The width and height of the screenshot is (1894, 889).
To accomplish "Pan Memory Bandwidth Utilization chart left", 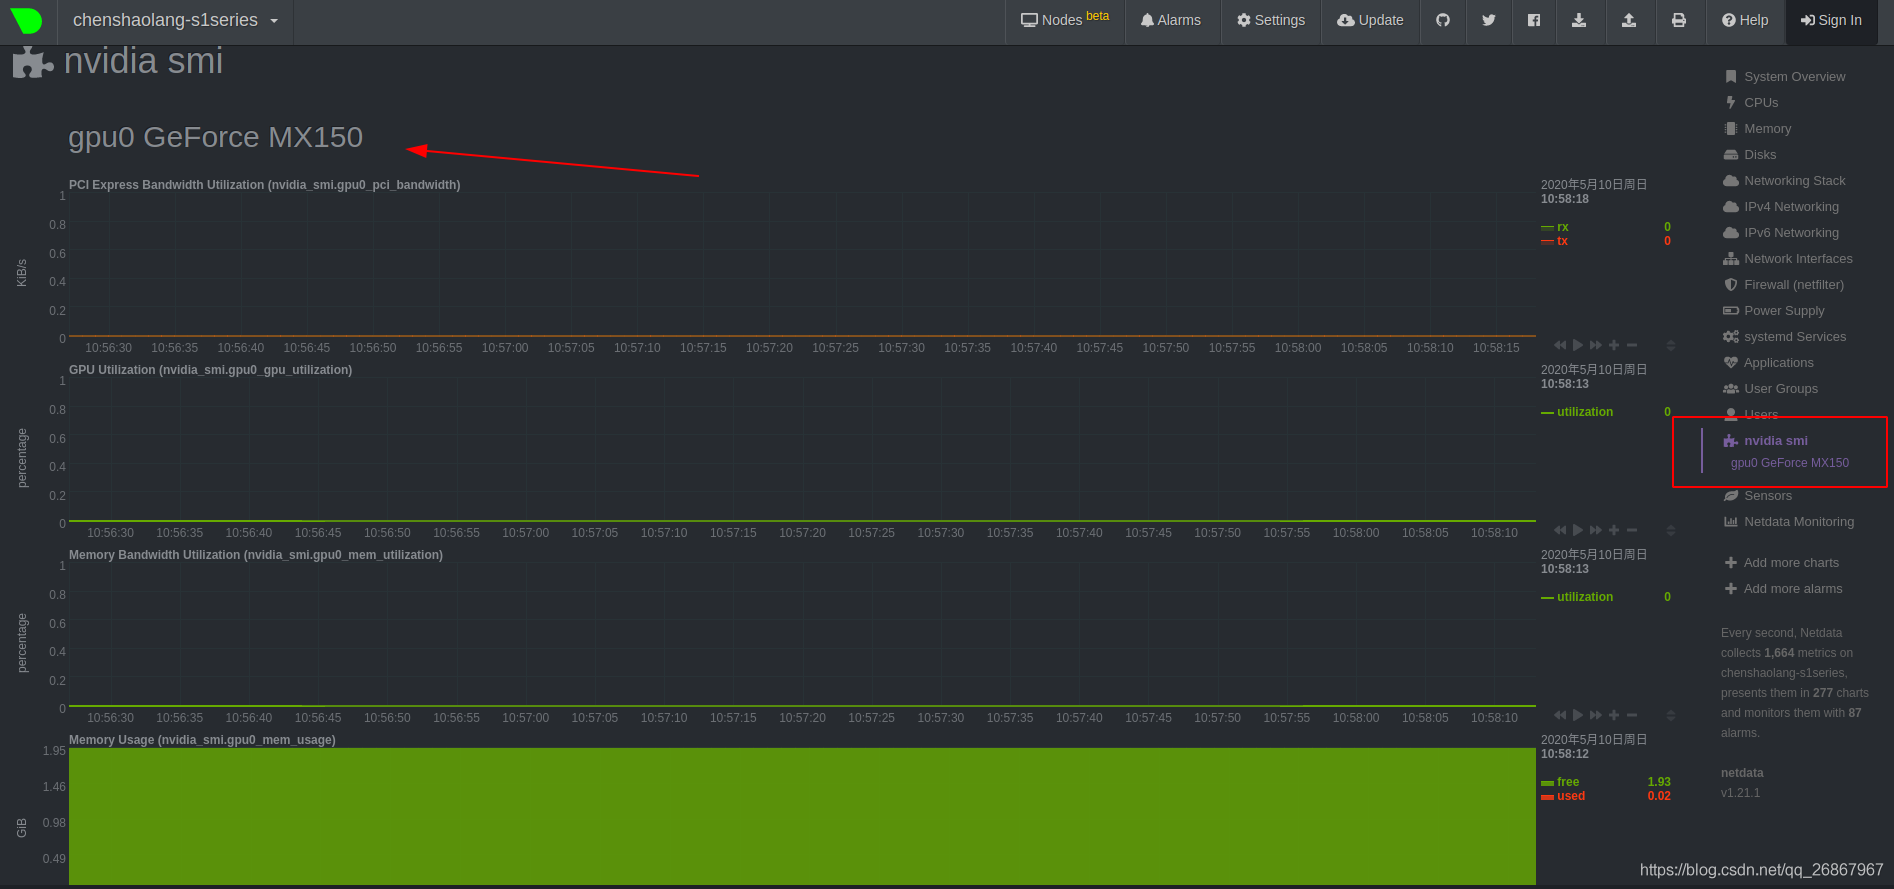I will tap(1560, 715).
